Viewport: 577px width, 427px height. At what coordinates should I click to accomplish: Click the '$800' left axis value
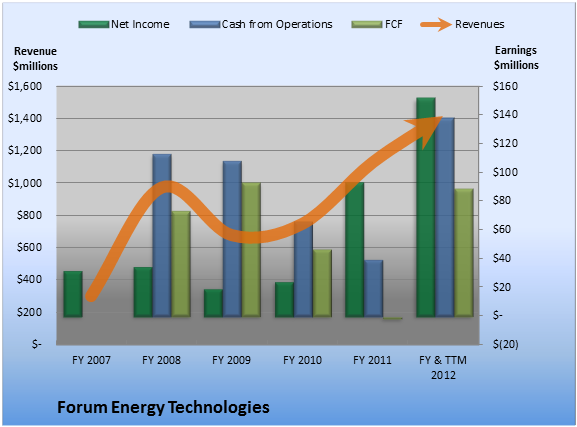tap(29, 215)
